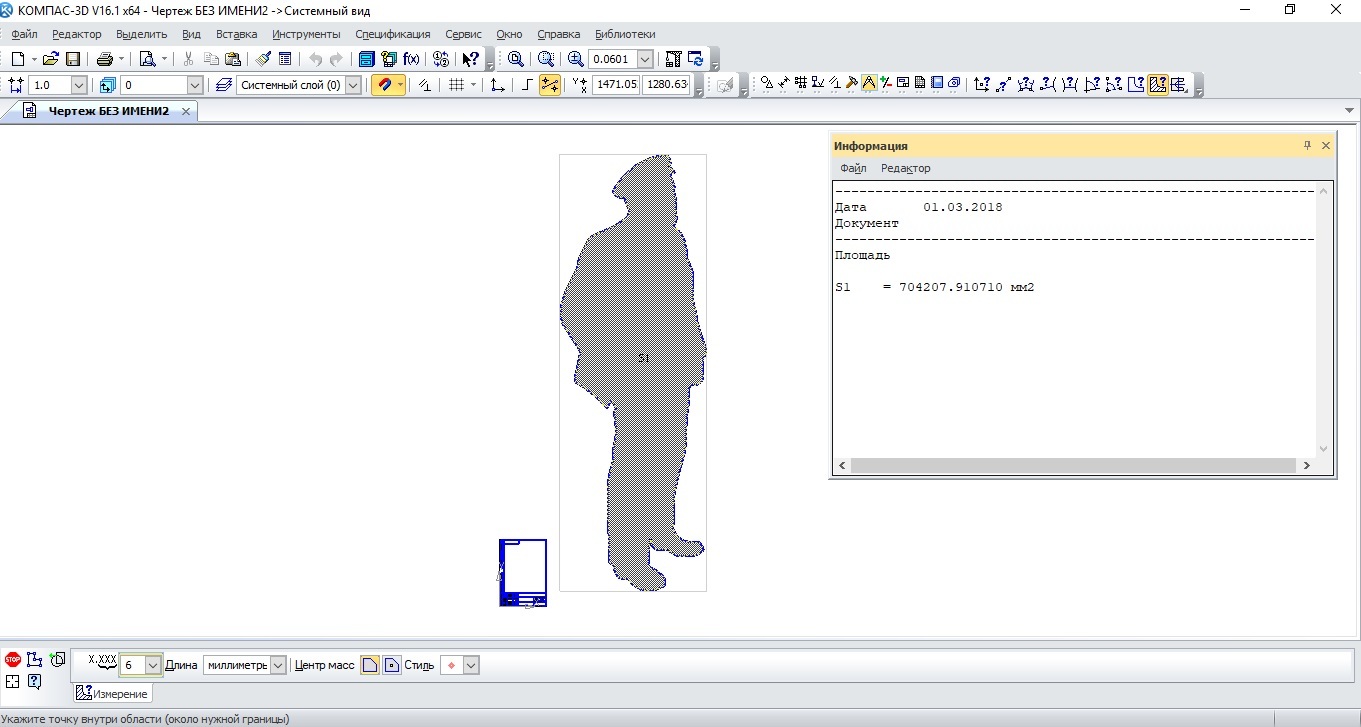
Task: Open the Print preview icon
Action: [148, 59]
